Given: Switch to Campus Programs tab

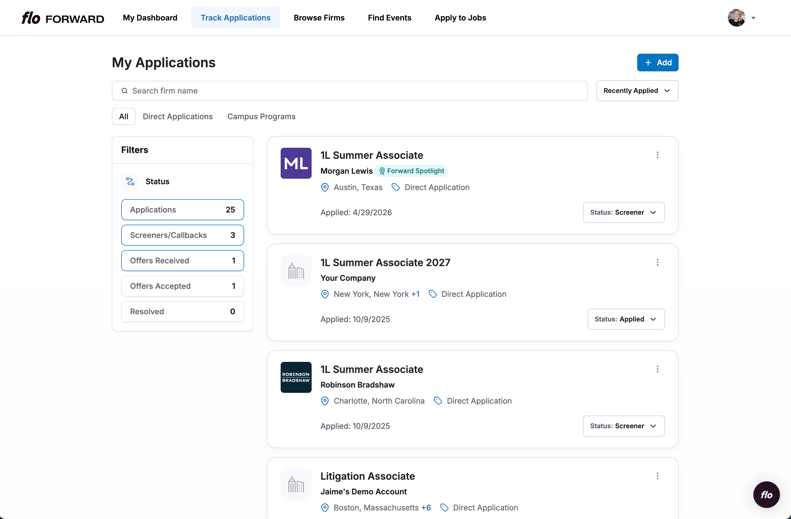Looking at the screenshot, I should 261,117.
